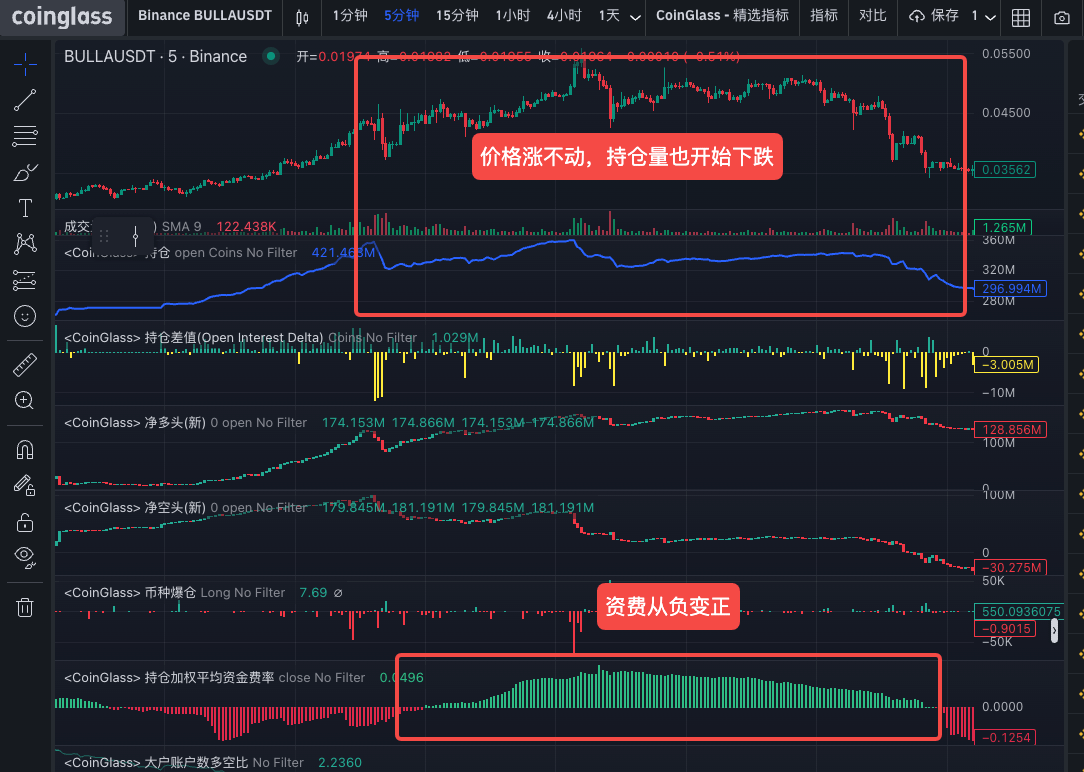Click the BULLAUSDT · 5 · Binance title
Screen dimensions: 1084x772
[x=156, y=57]
